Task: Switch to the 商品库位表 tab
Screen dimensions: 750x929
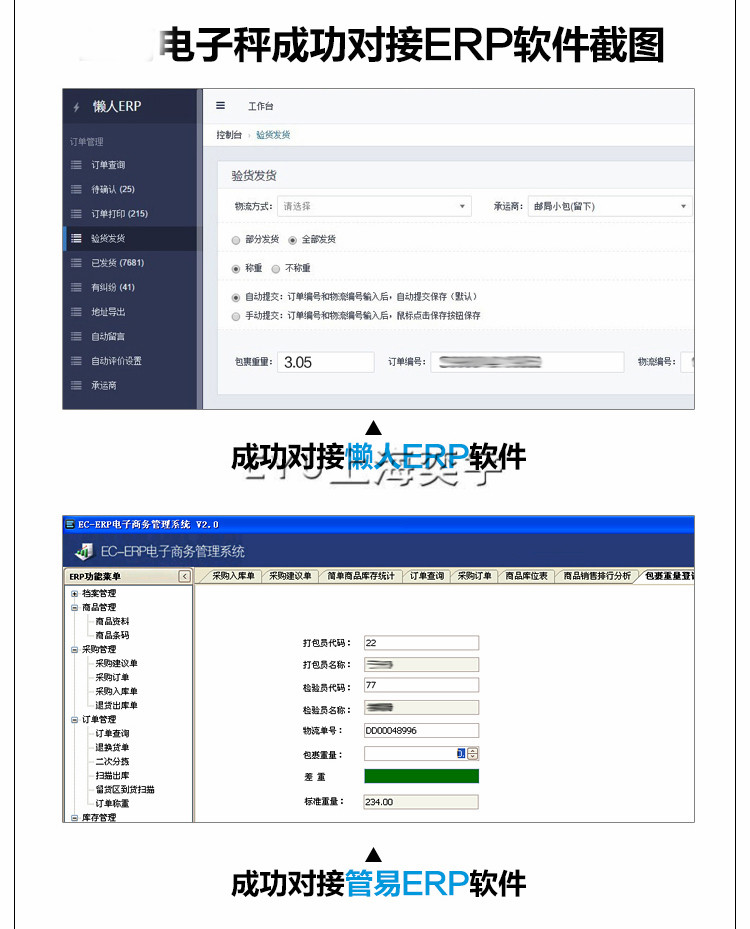Action: coord(526,576)
